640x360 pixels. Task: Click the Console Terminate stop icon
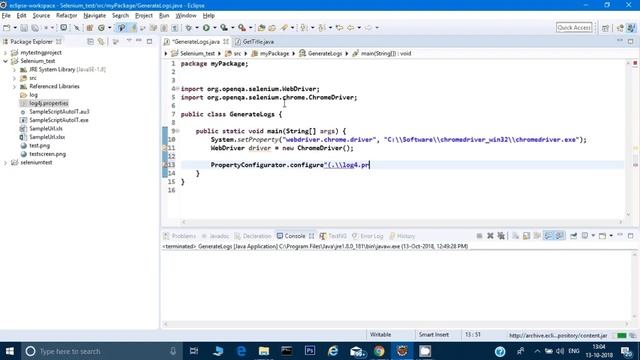[480, 236]
